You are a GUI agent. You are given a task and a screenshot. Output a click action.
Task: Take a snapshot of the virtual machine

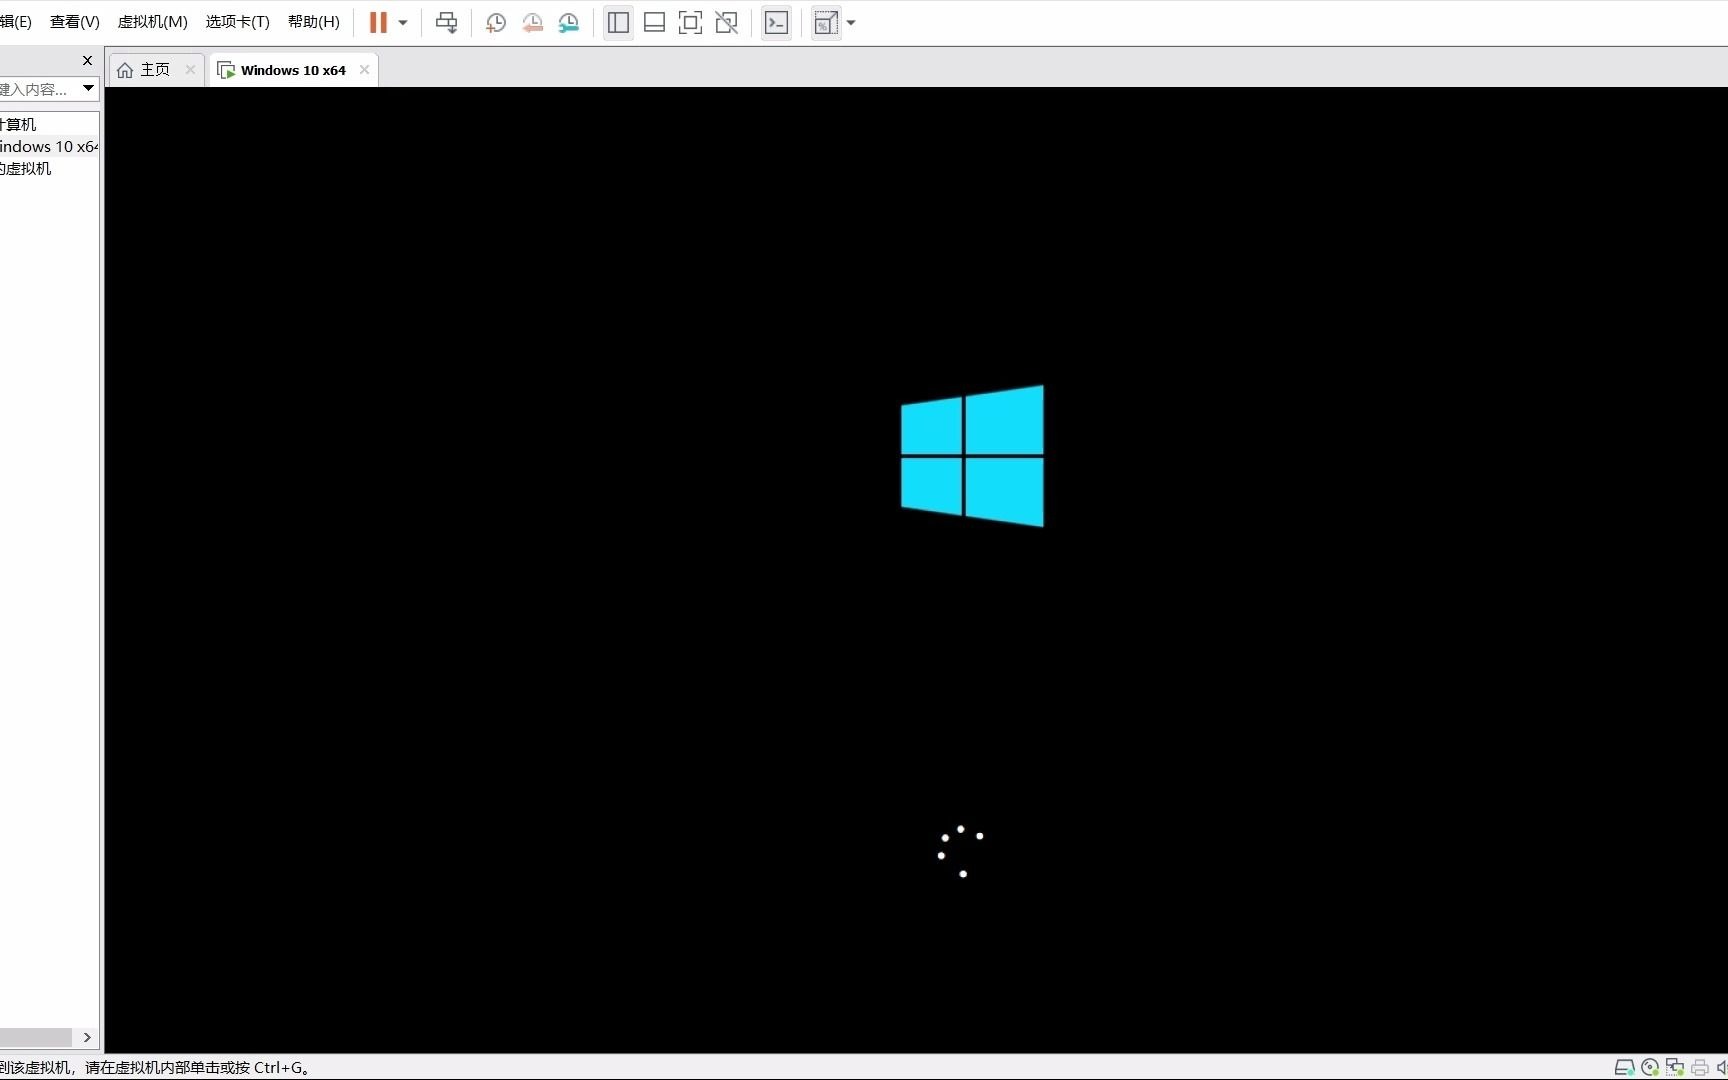(495, 22)
